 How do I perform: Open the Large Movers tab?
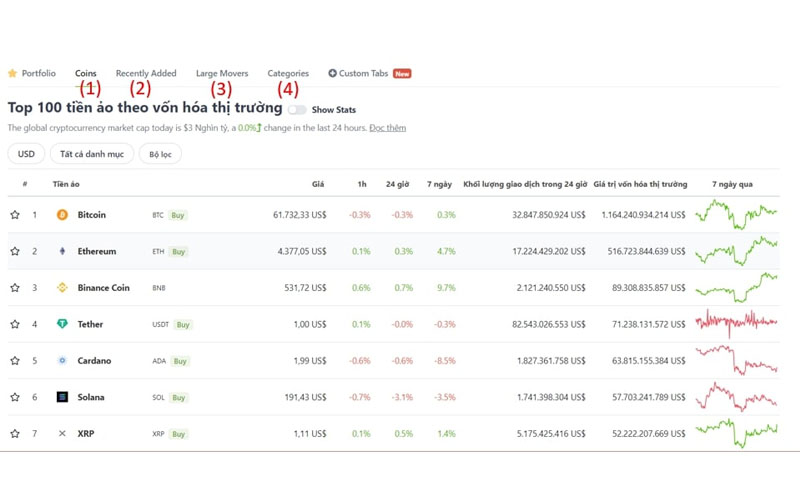tap(222, 73)
